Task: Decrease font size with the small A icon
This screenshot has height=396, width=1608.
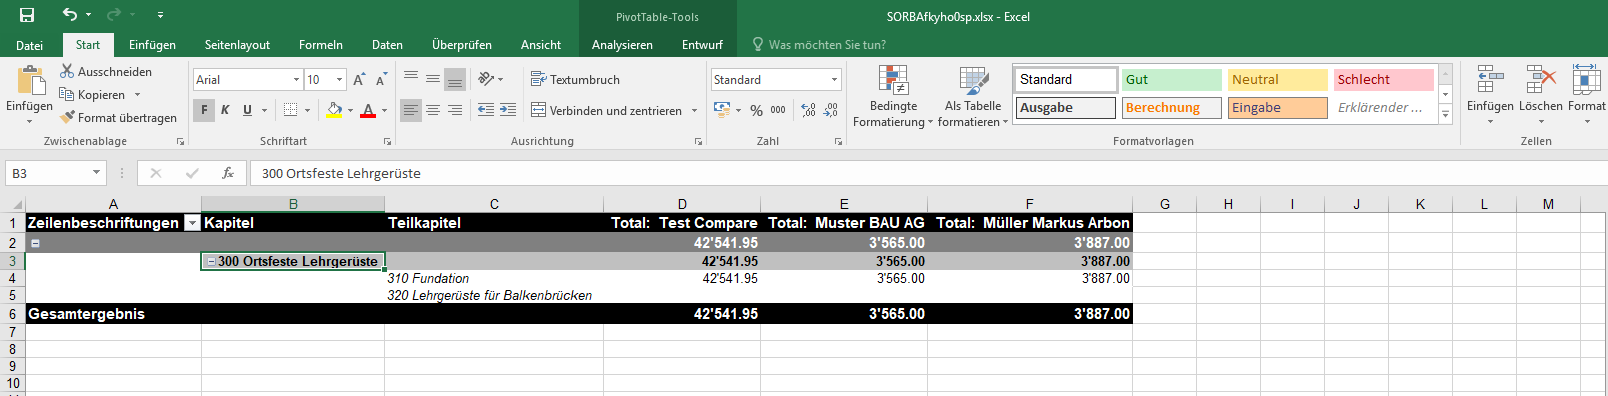Action: tap(380, 80)
